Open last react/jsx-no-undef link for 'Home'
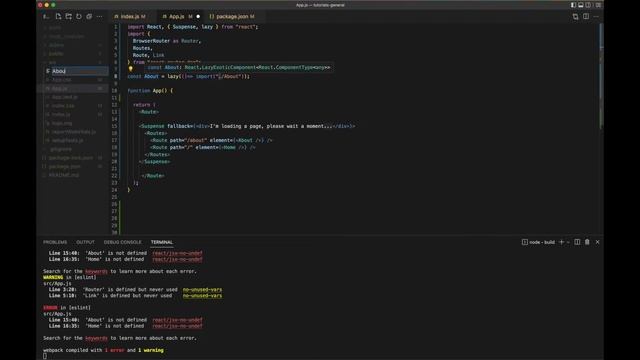This screenshot has width=640, height=360. click(x=177, y=326)
